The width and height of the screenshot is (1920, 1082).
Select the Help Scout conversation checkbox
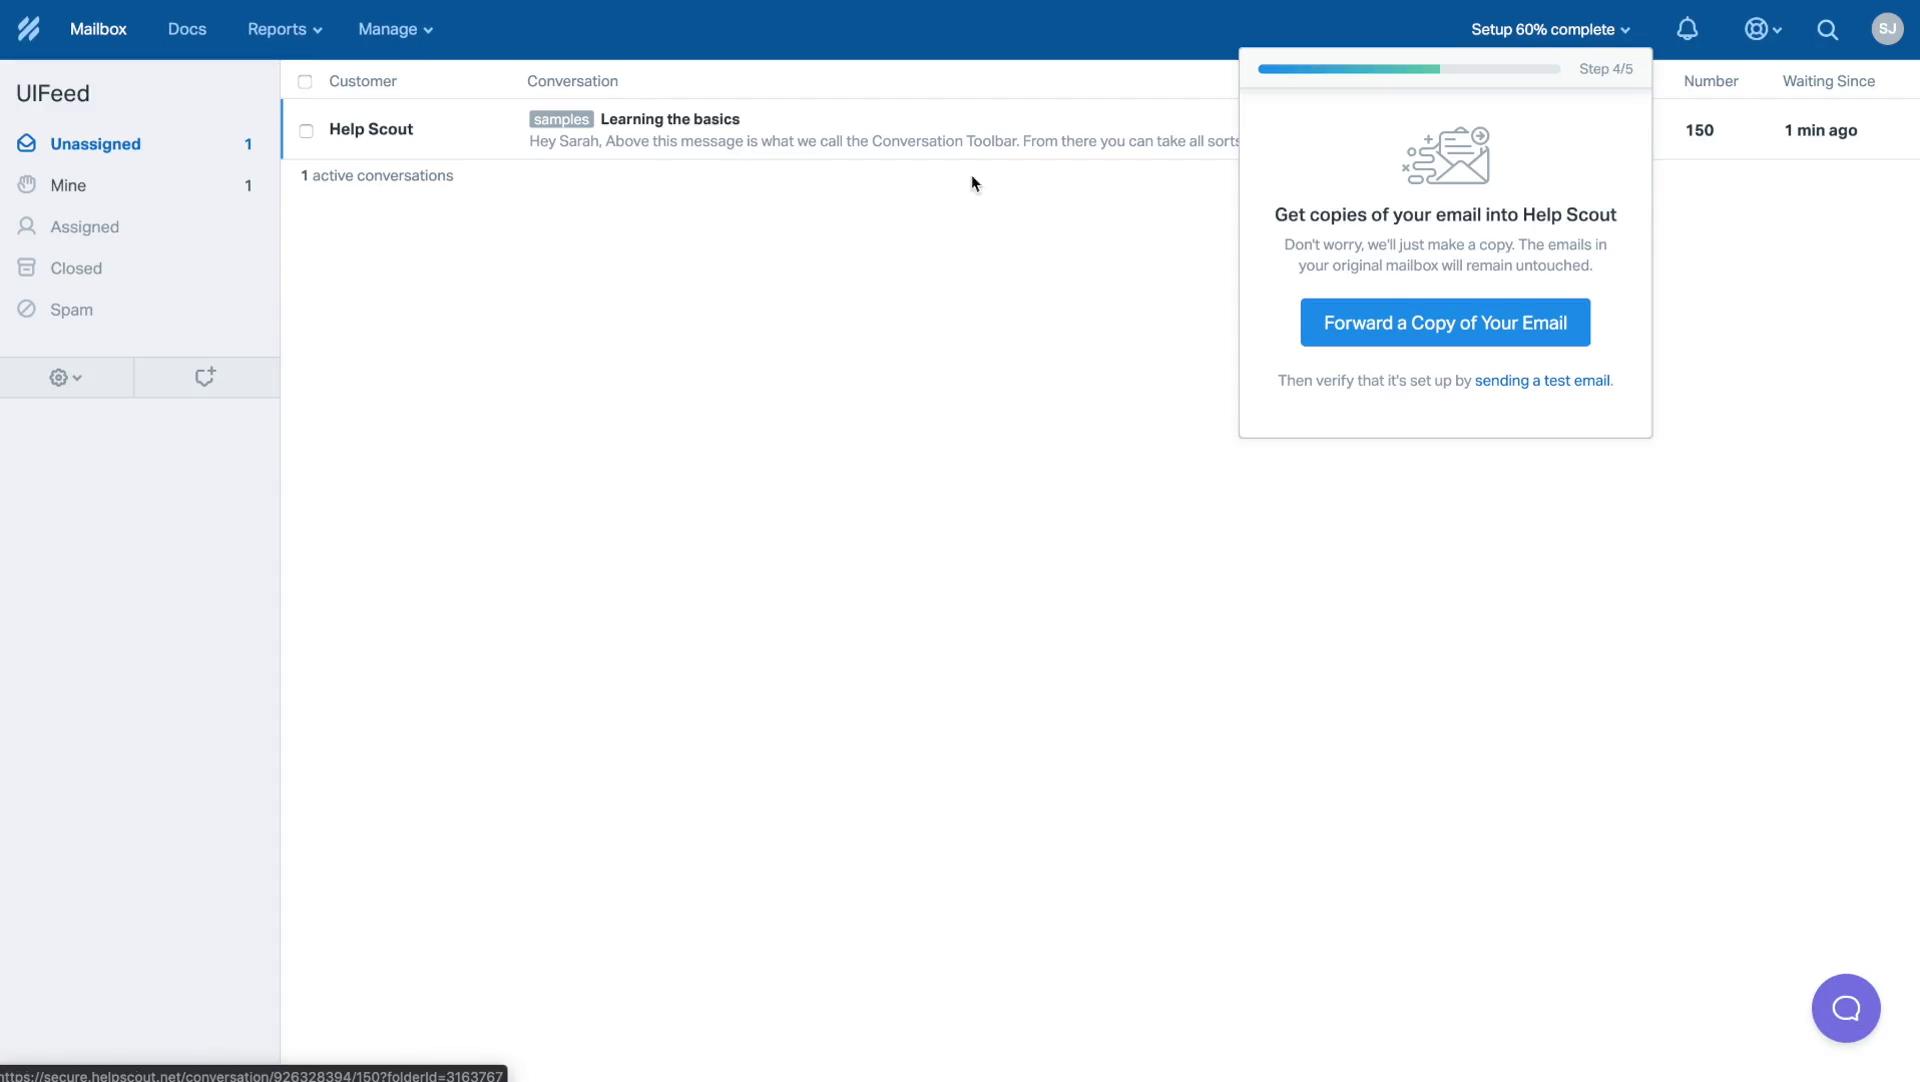305,129
